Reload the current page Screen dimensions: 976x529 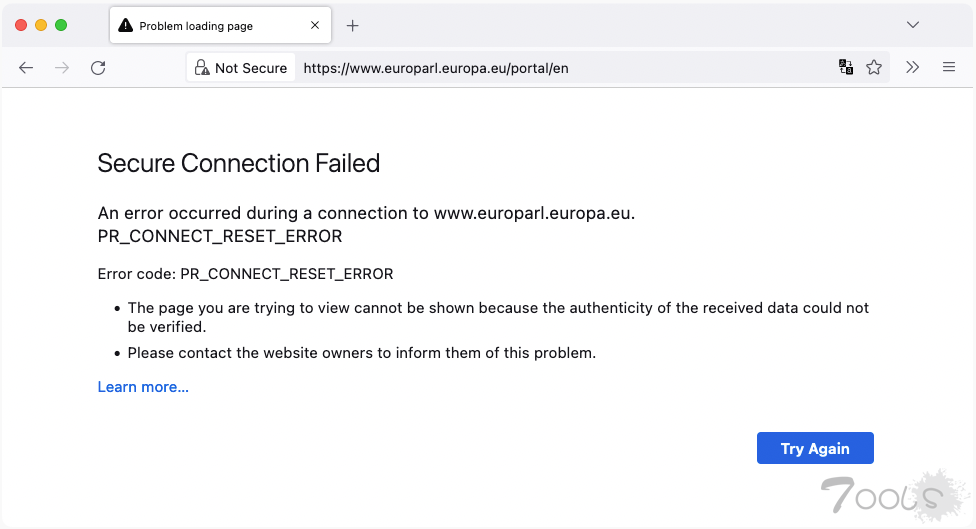pyautogui.click(x=98, y=68)
